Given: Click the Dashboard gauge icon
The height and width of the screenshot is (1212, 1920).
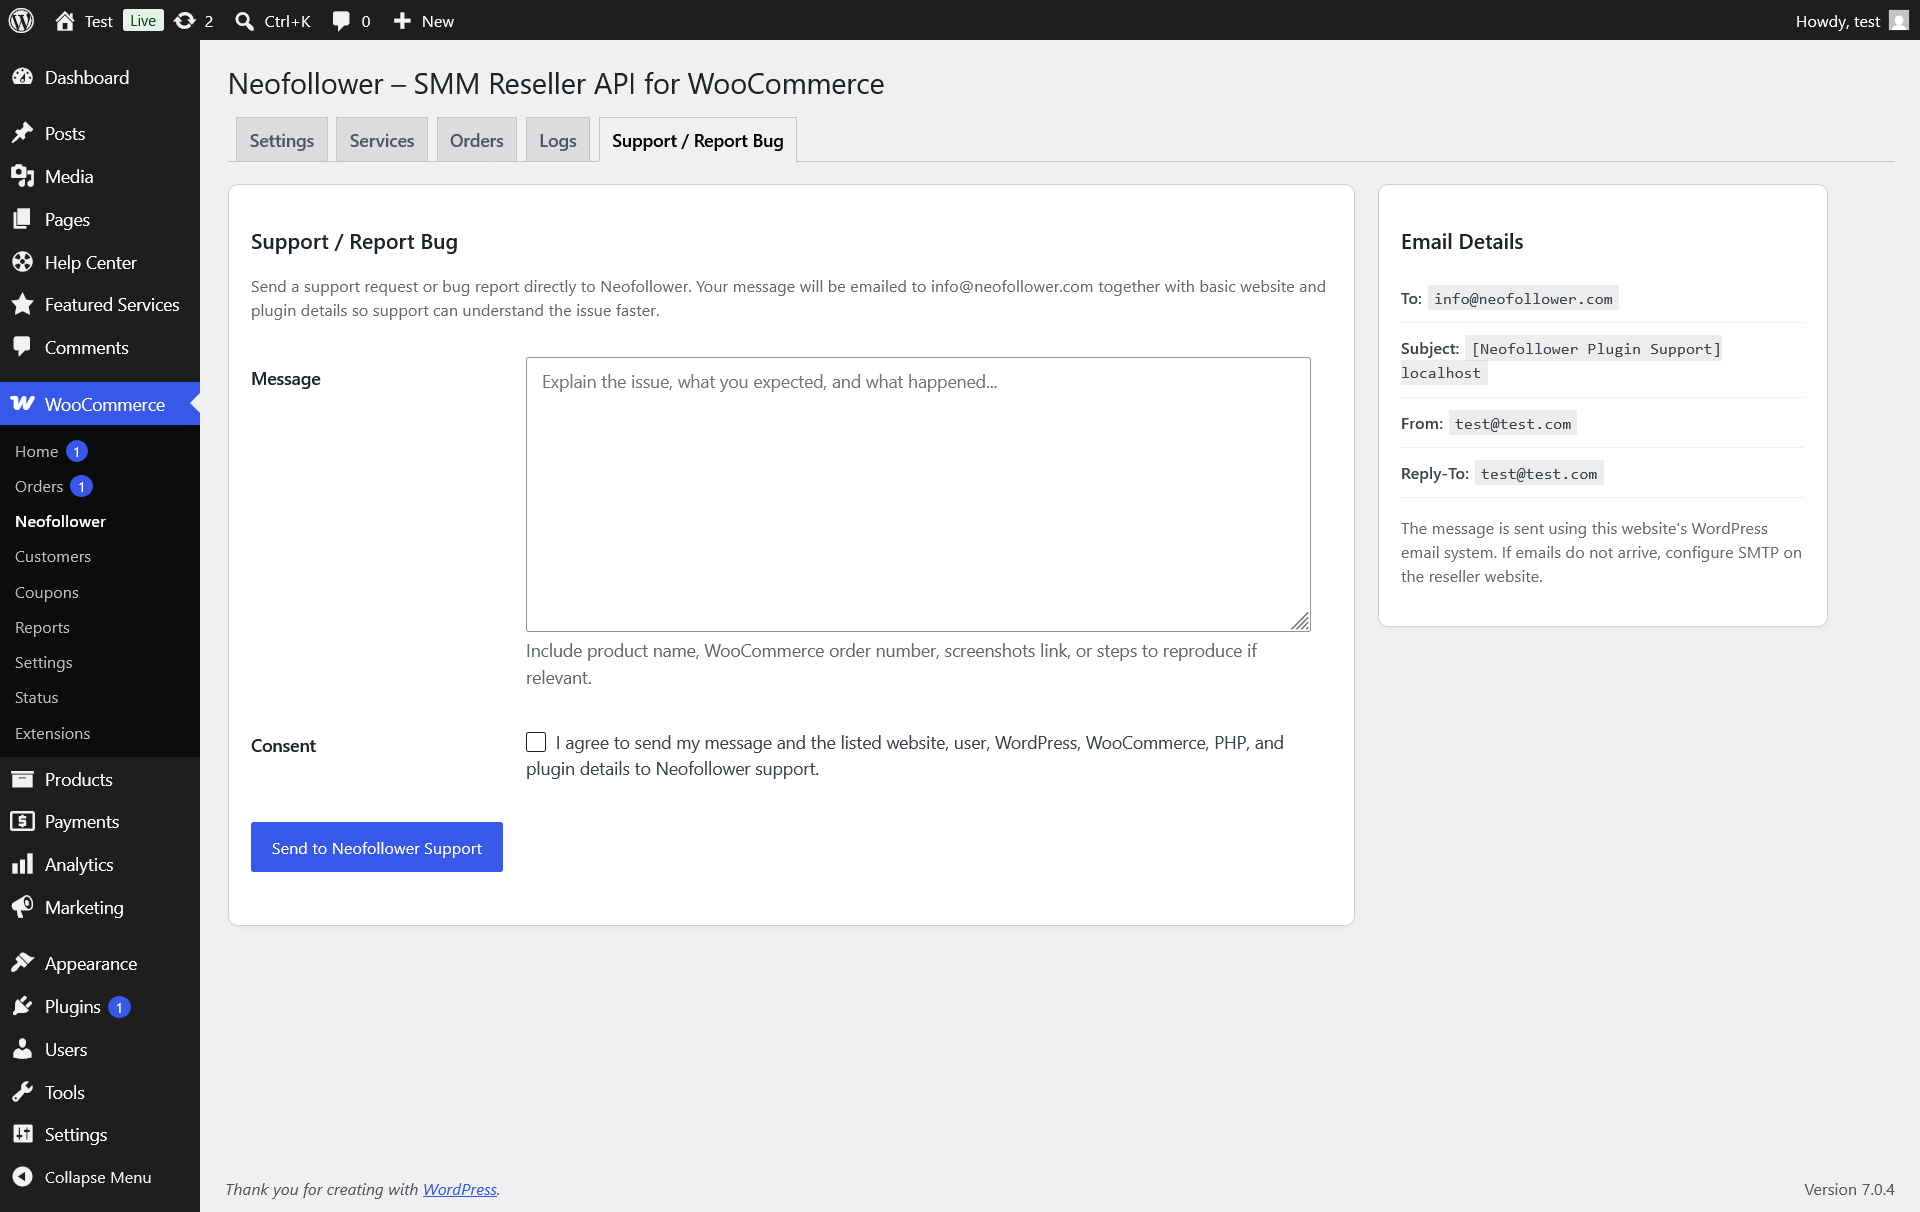Looking at the screenshot, I should (22, 77).
